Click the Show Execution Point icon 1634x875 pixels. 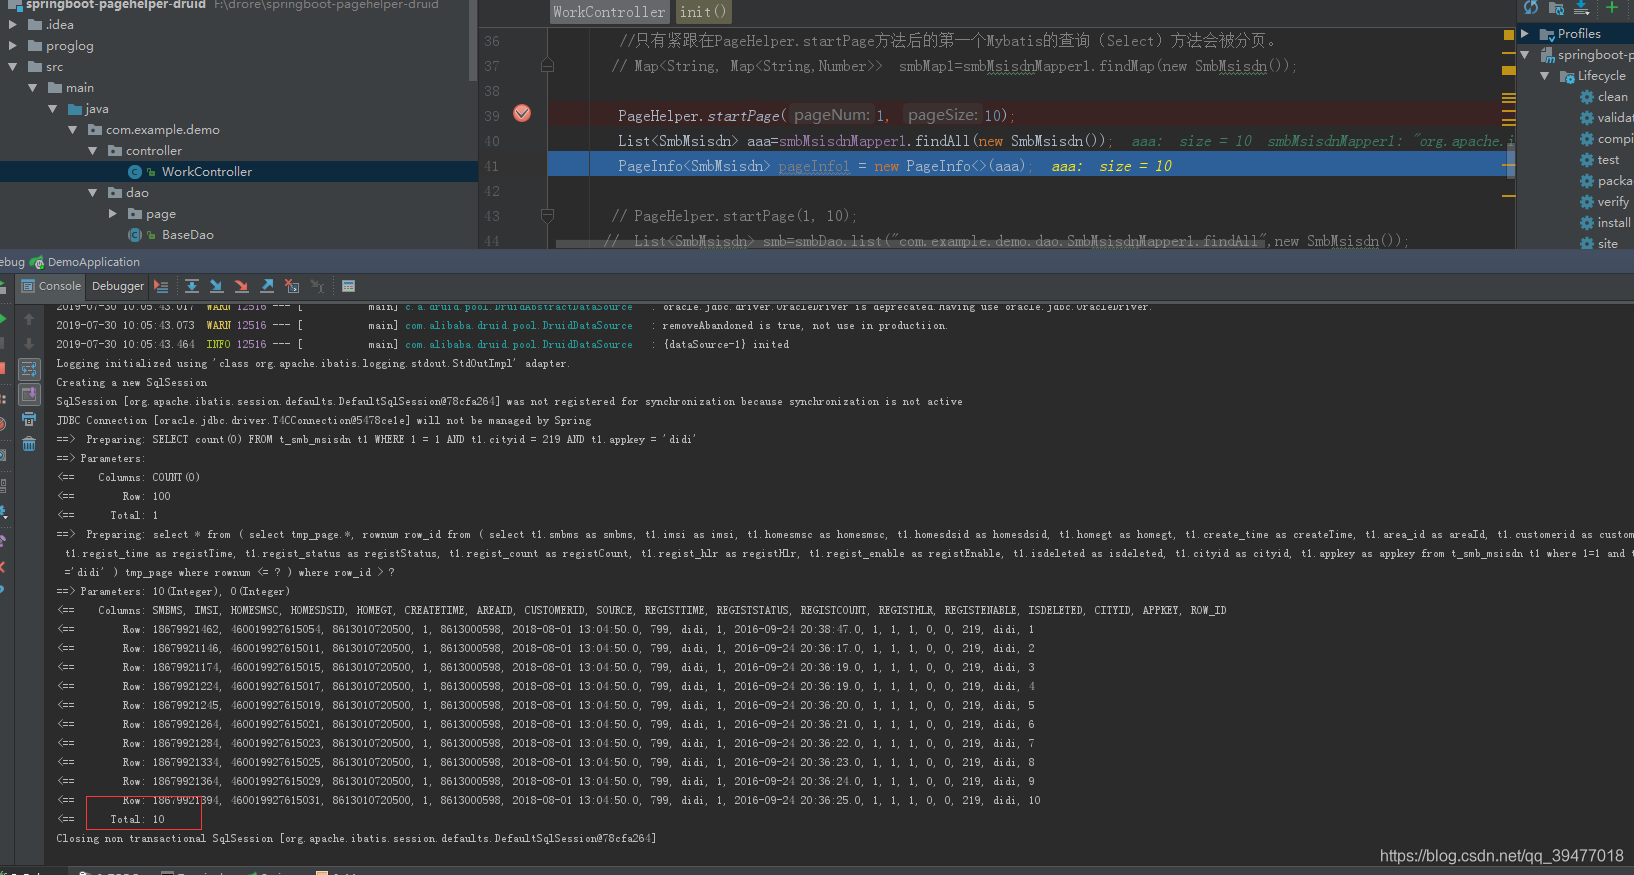click(x=161, y=286)
